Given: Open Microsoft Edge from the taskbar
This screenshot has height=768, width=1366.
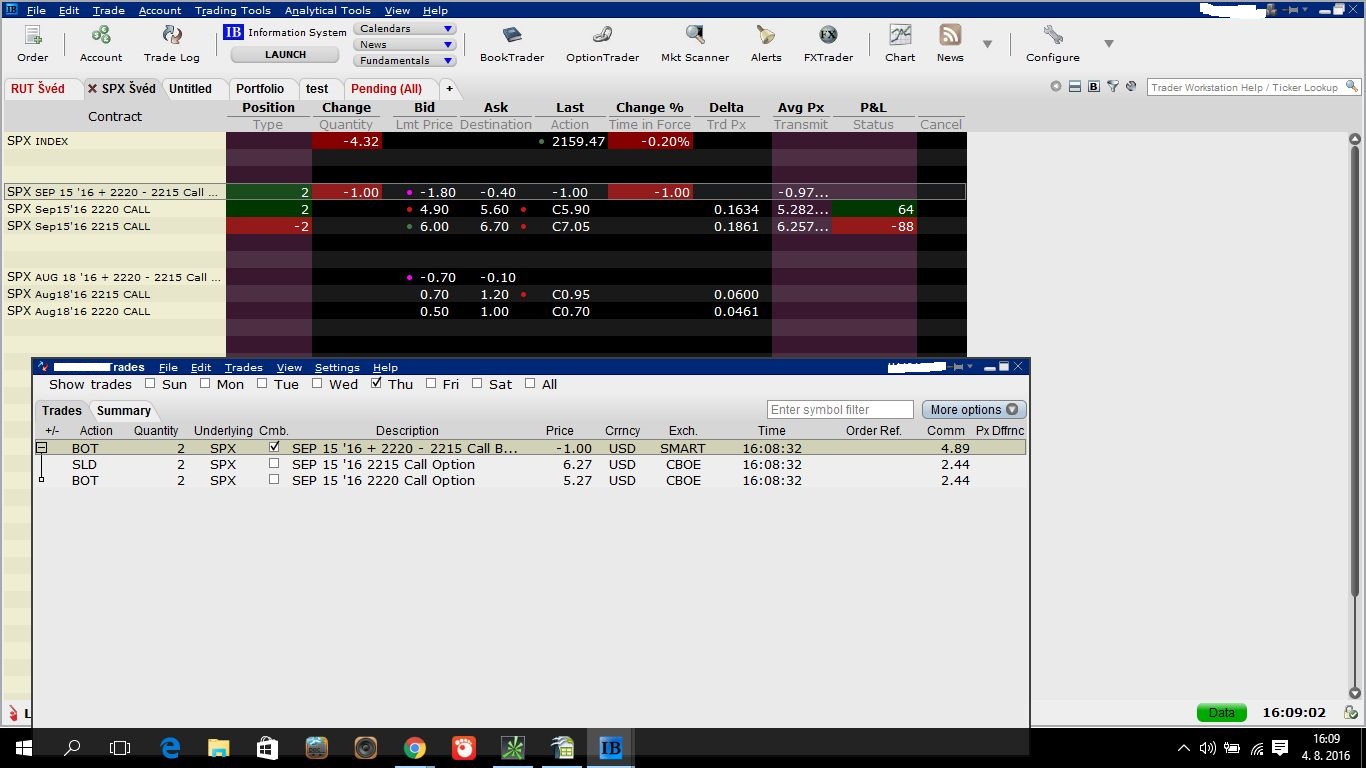Looking at the screenshot, I should pos(170,747).
